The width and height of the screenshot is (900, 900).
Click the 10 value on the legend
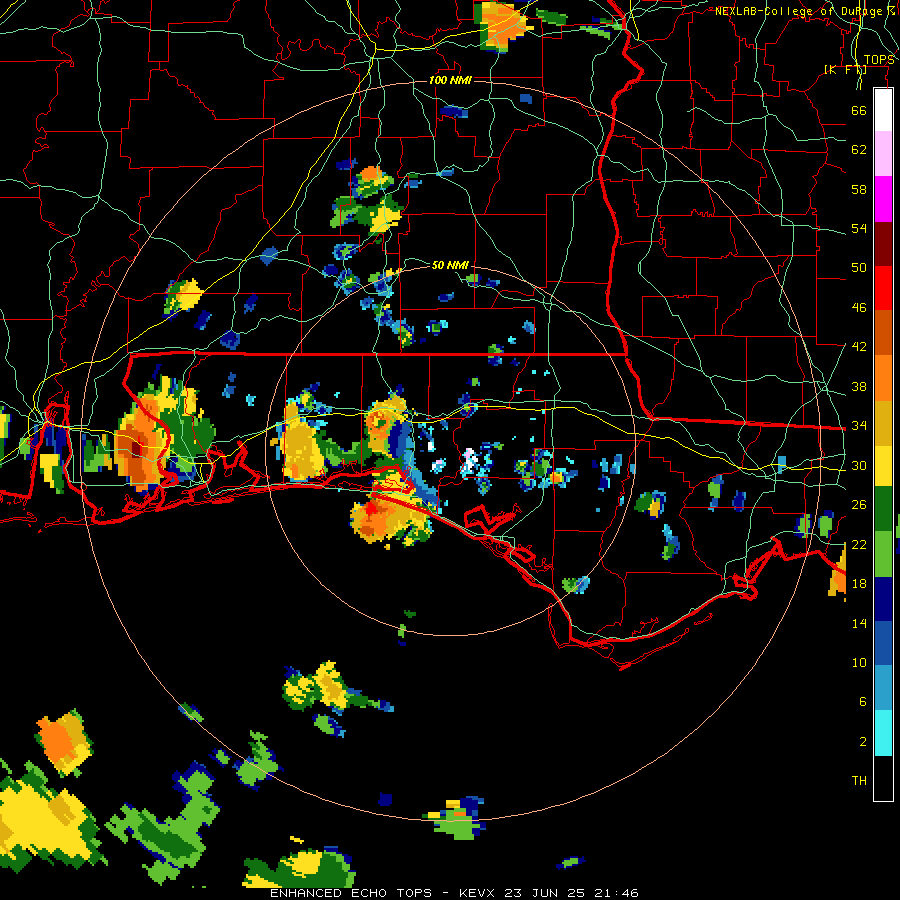pos(859,662)
